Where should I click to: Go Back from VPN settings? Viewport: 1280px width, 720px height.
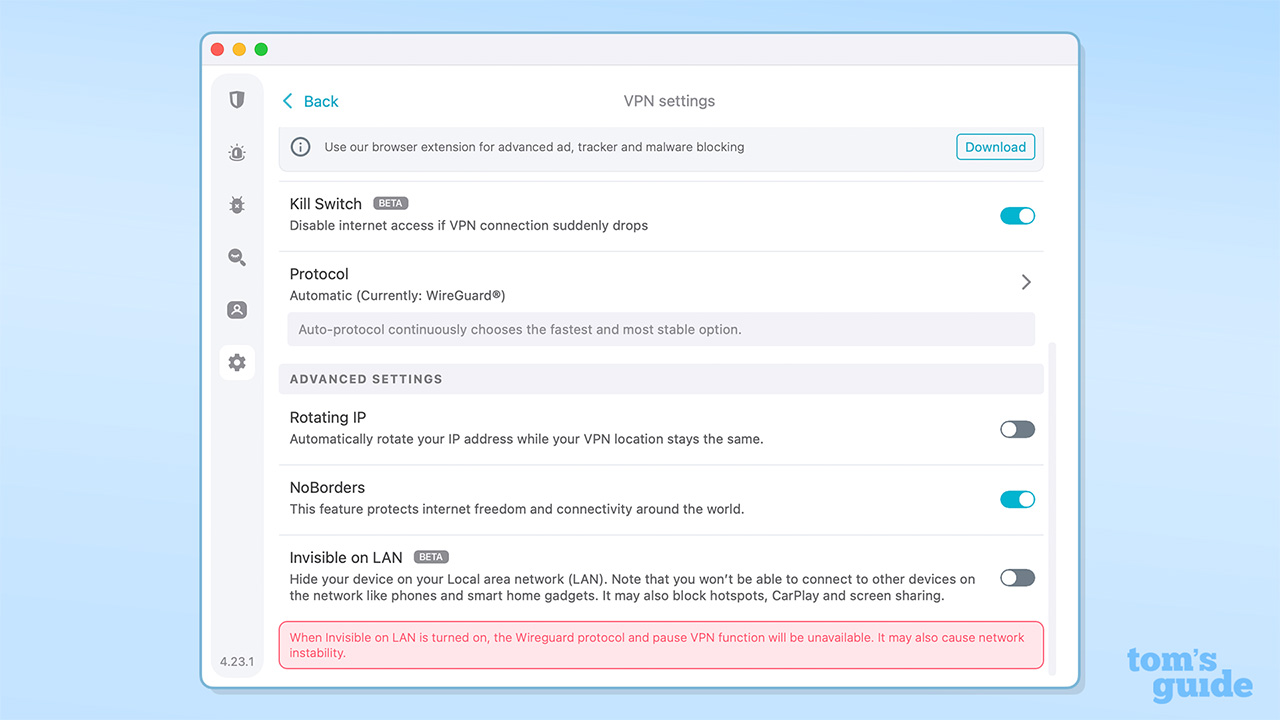coord(310,101)
